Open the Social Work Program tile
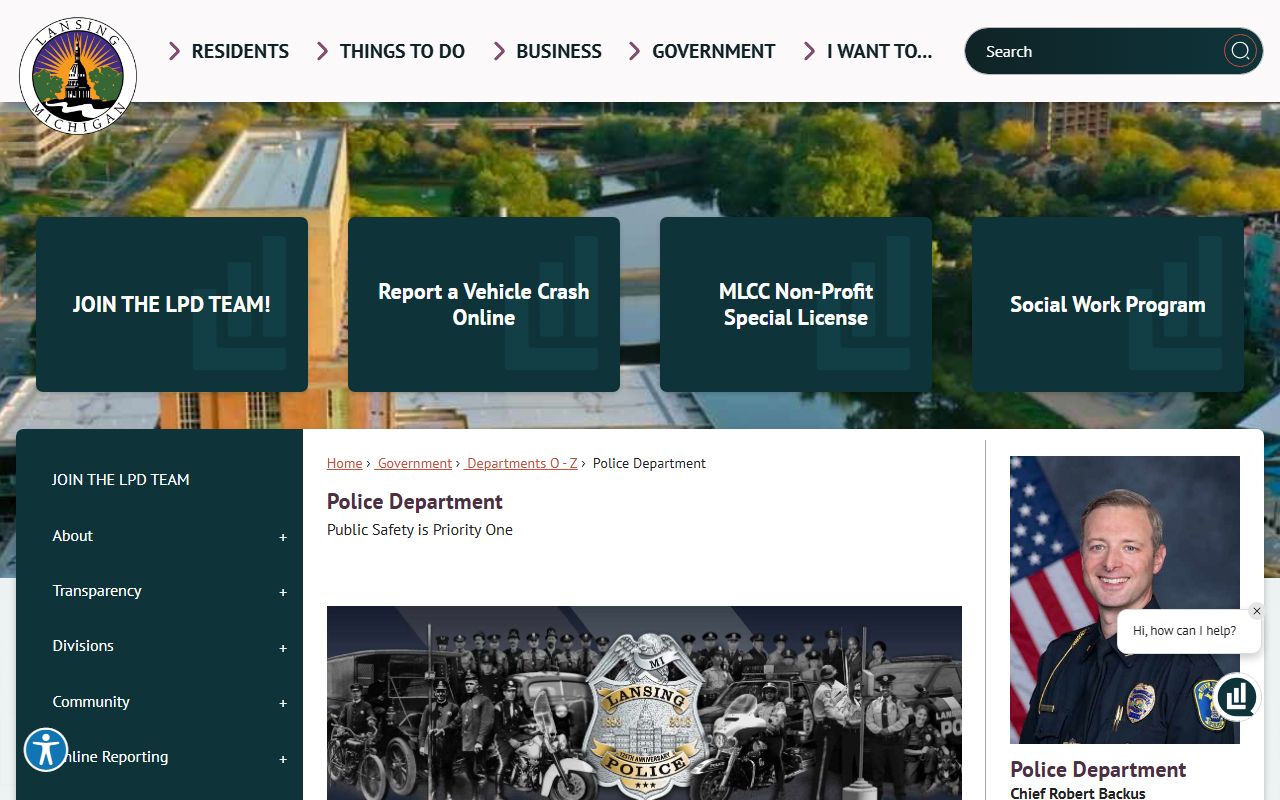The width and height of the screenshot is (1280, 800). pyautogui.click(x=1108, y=304)
